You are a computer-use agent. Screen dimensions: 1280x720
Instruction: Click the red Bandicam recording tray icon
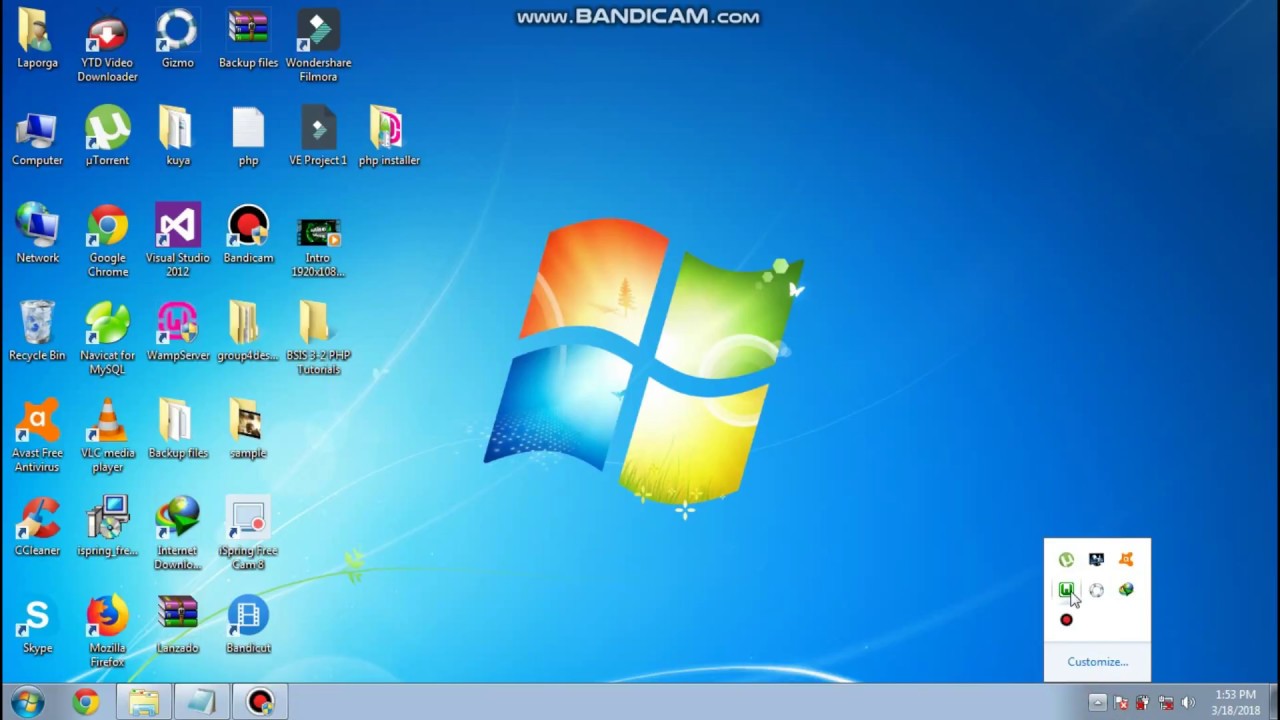click(x=1066, y=620)
